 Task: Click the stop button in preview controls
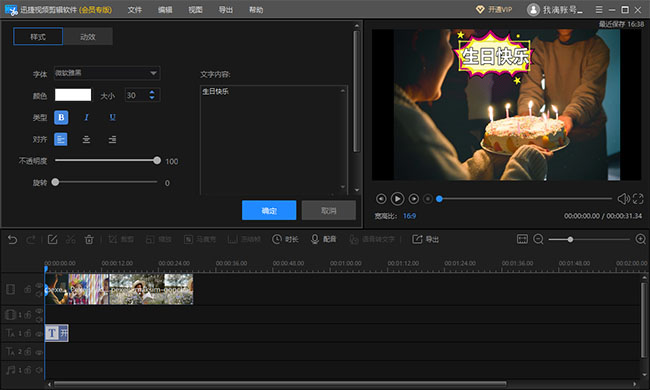tap(428, 199)
